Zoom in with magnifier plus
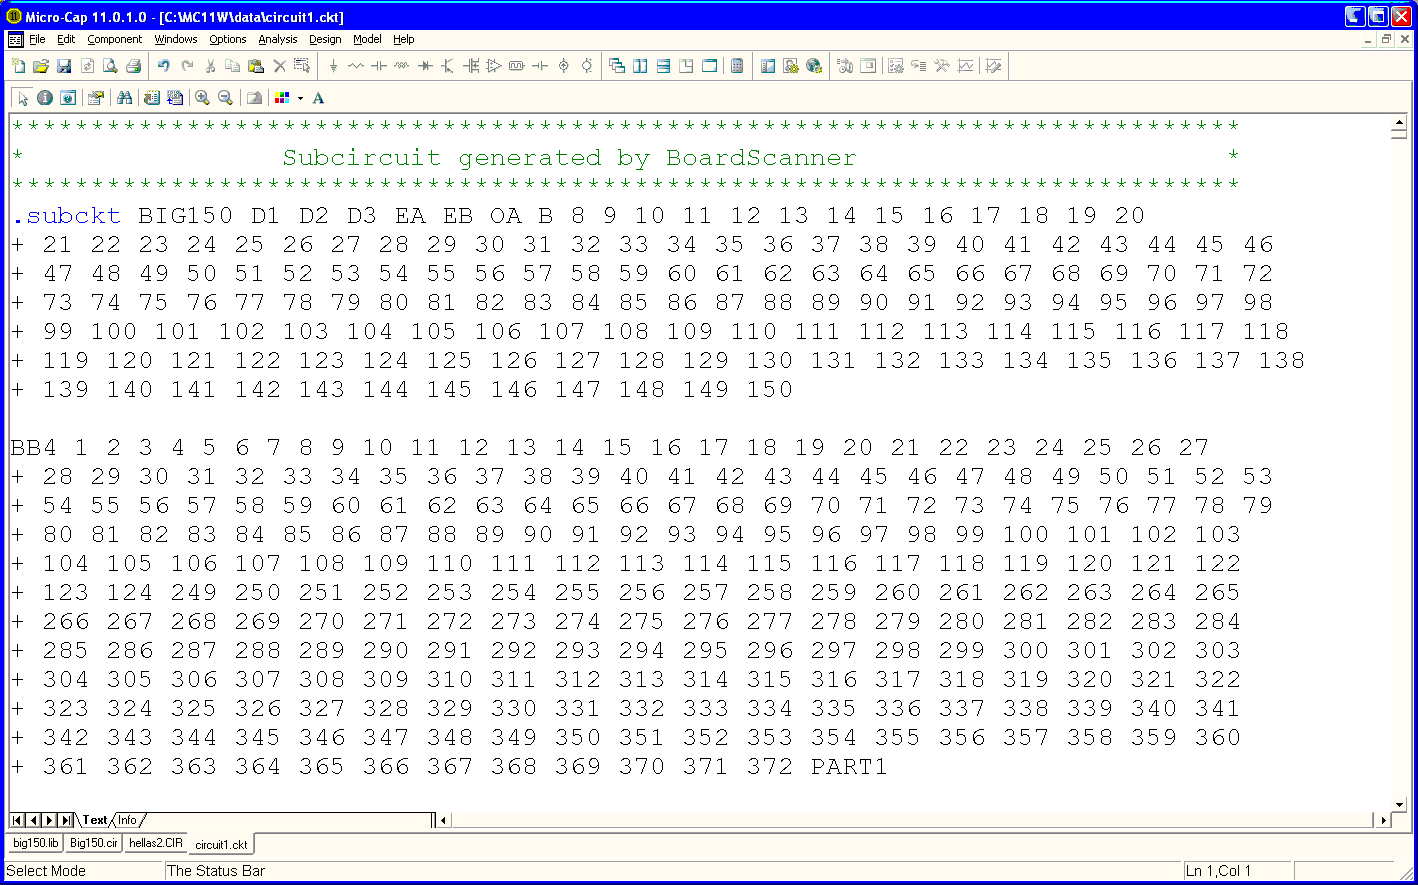This screenshot has height=885, width=1418. coord(202,98)
